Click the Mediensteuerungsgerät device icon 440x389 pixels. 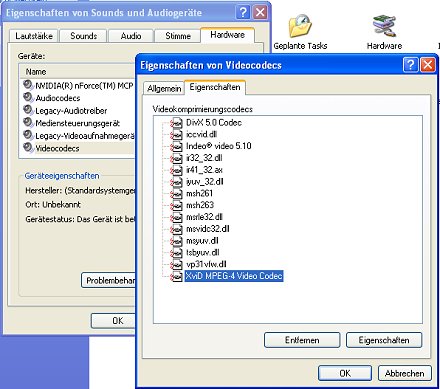(28, 123)
